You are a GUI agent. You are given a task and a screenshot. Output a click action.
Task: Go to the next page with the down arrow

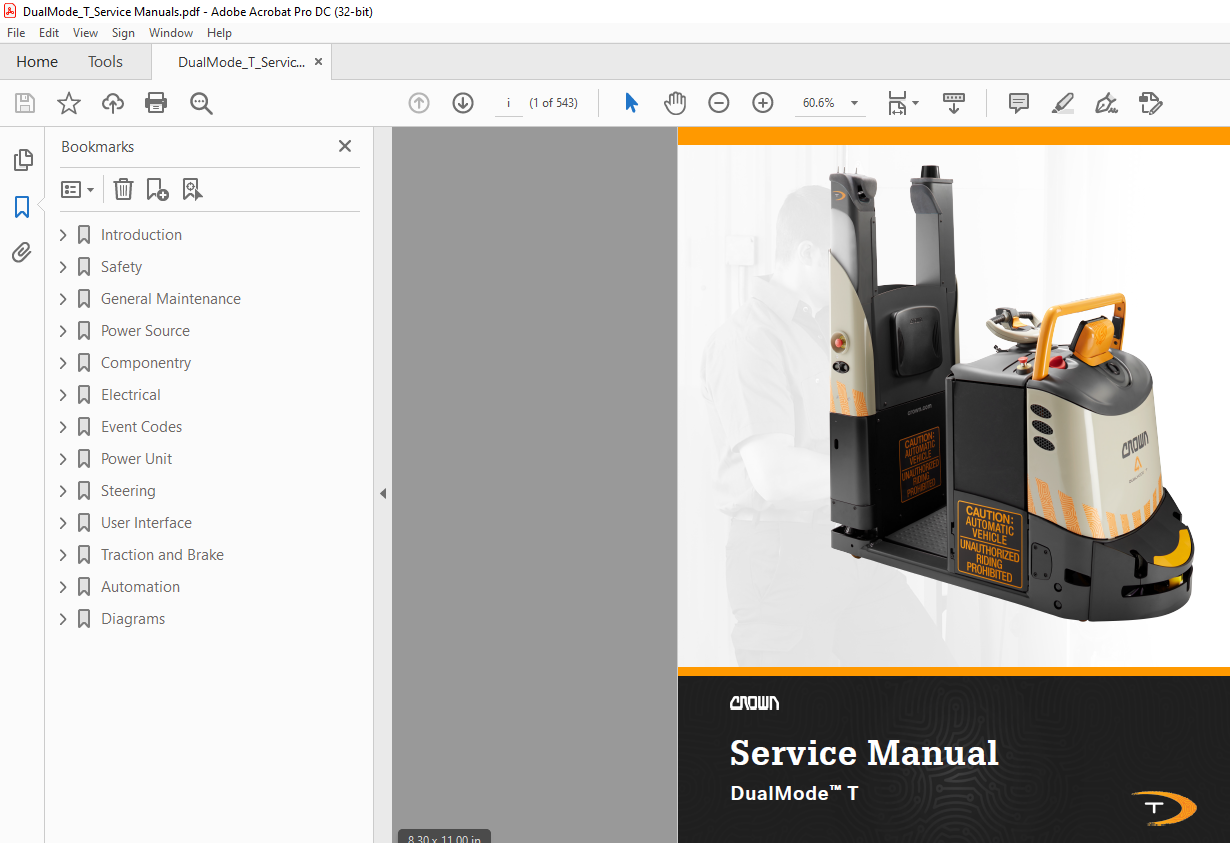[x=463, y=103]
